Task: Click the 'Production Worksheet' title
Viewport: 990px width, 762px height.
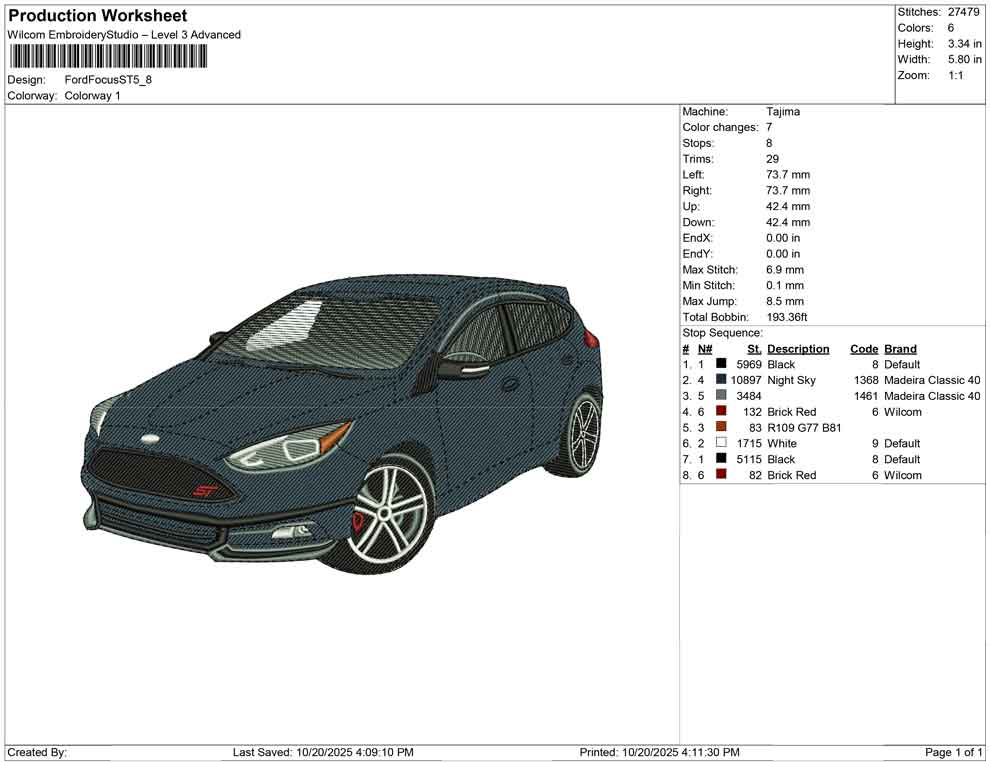Action: 98,16
